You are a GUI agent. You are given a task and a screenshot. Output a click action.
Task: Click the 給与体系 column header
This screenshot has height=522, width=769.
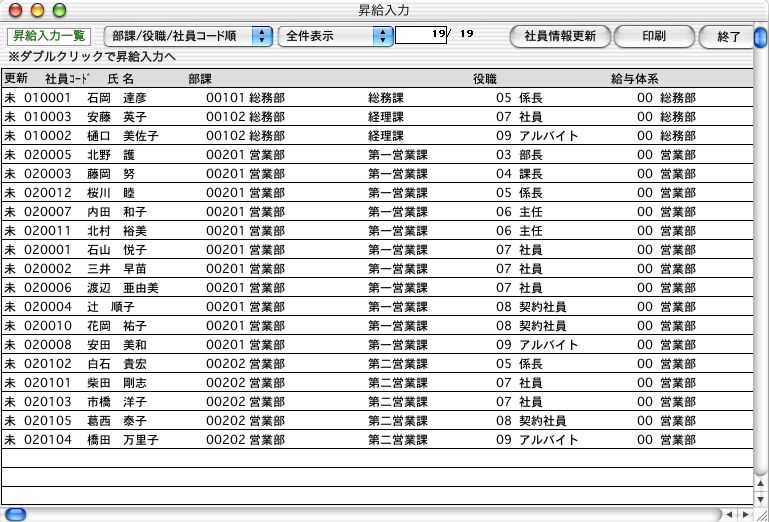[633, 78]
